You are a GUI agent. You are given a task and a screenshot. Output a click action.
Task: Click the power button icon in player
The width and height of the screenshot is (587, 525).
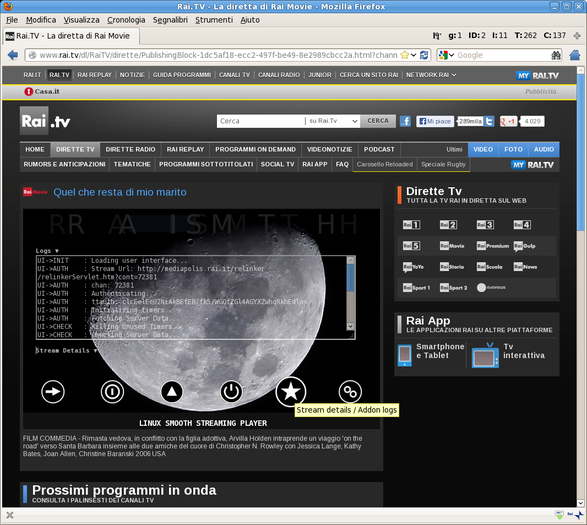(231, 392)
